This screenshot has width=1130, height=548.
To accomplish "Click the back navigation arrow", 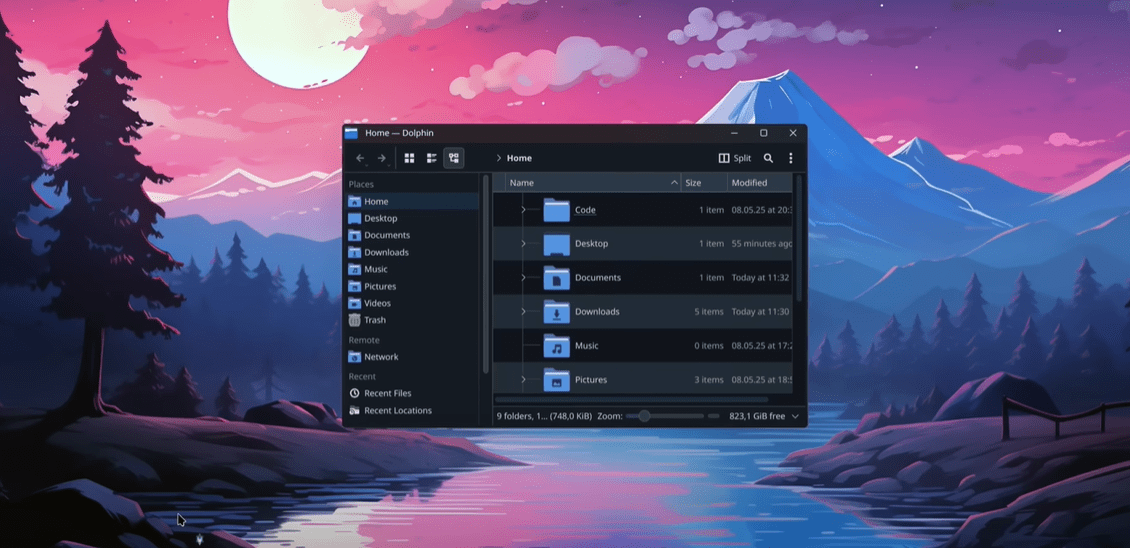I will point(360,158).
